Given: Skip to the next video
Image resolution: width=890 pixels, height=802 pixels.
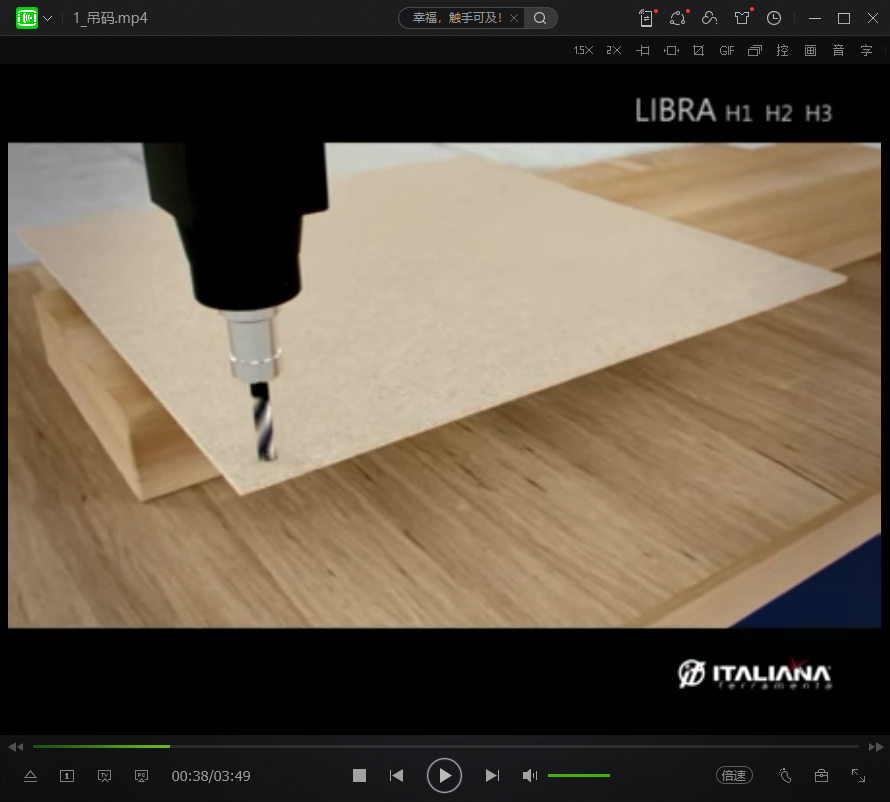Looking at the screenshot, I should pos(492,775).
